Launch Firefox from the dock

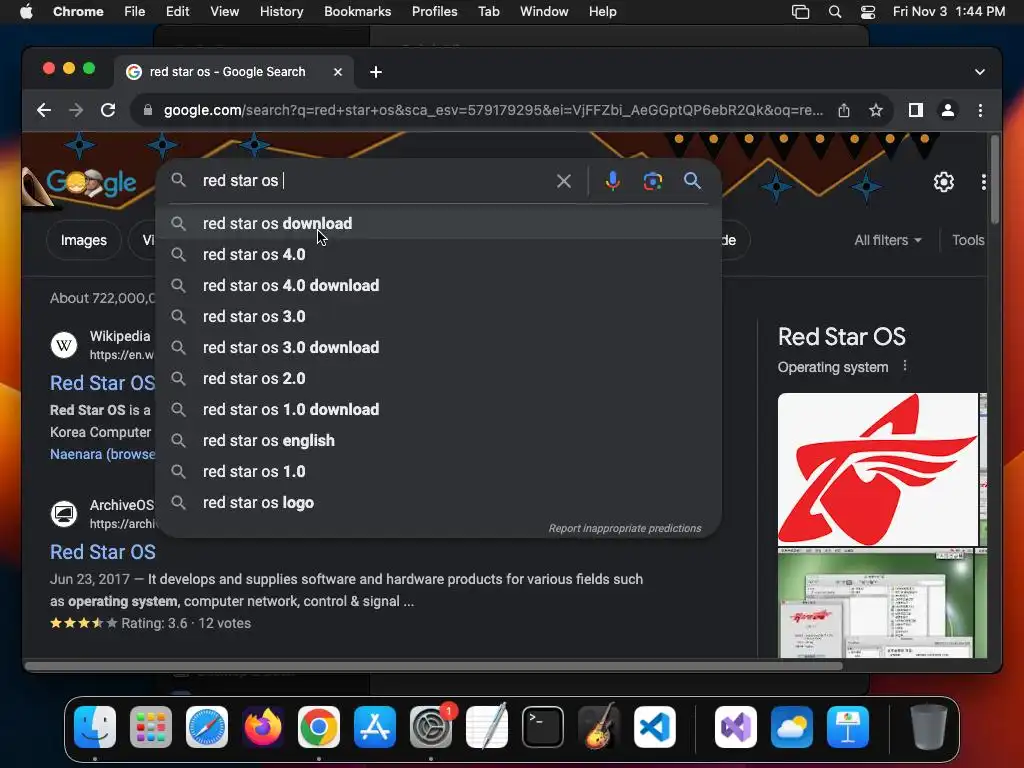(x=263, y=727)
